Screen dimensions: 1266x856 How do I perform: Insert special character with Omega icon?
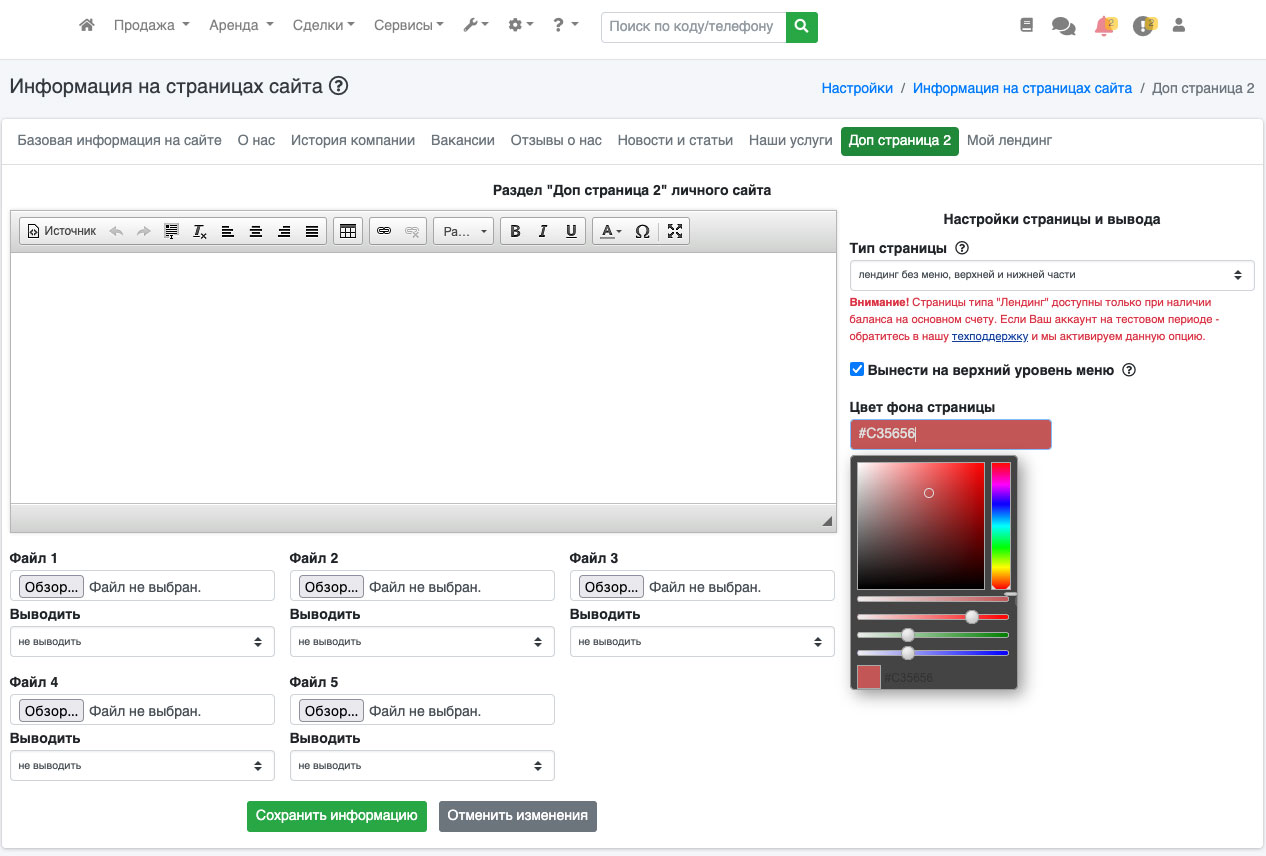pyautogui.click(x=643, y=231)
